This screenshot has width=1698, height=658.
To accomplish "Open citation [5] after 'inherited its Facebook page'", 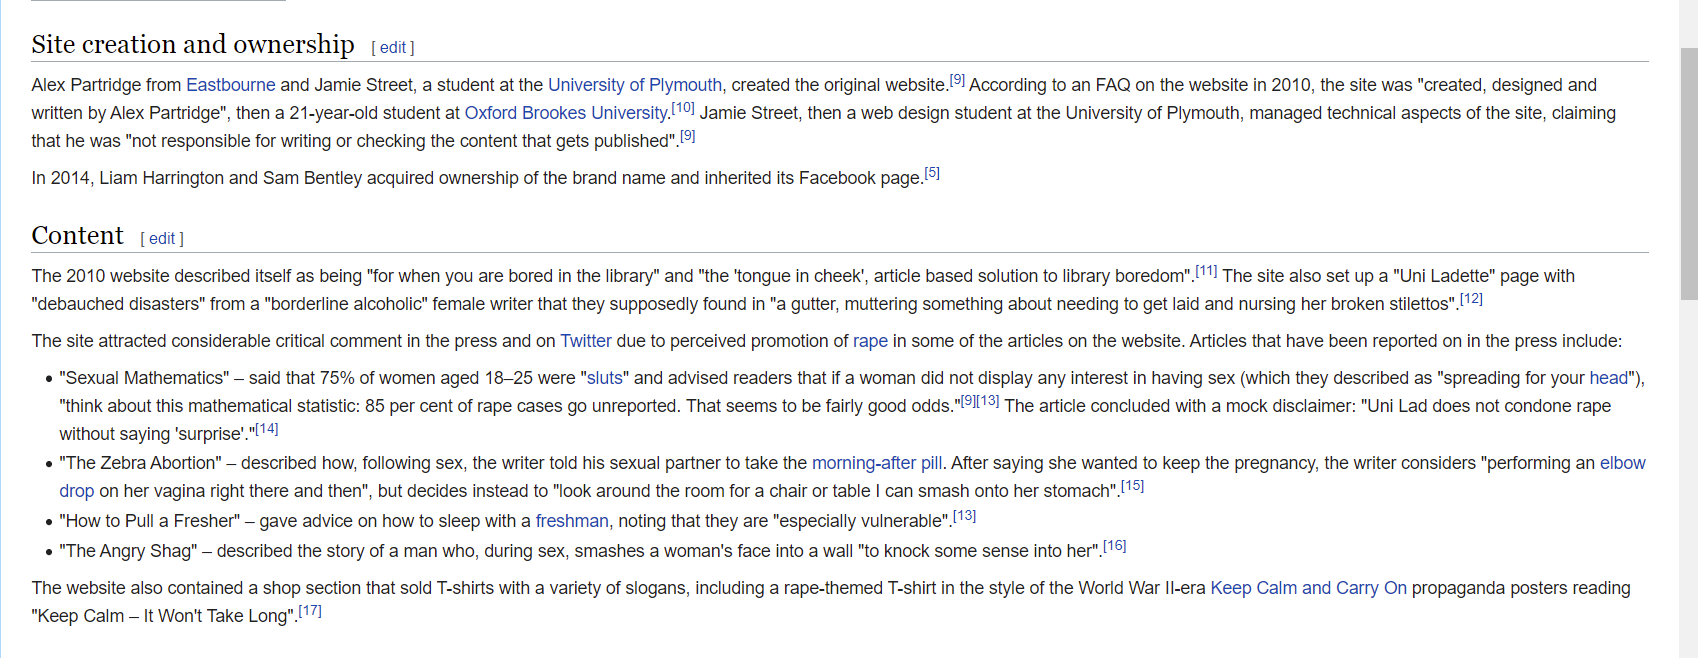I will (932, 173).
